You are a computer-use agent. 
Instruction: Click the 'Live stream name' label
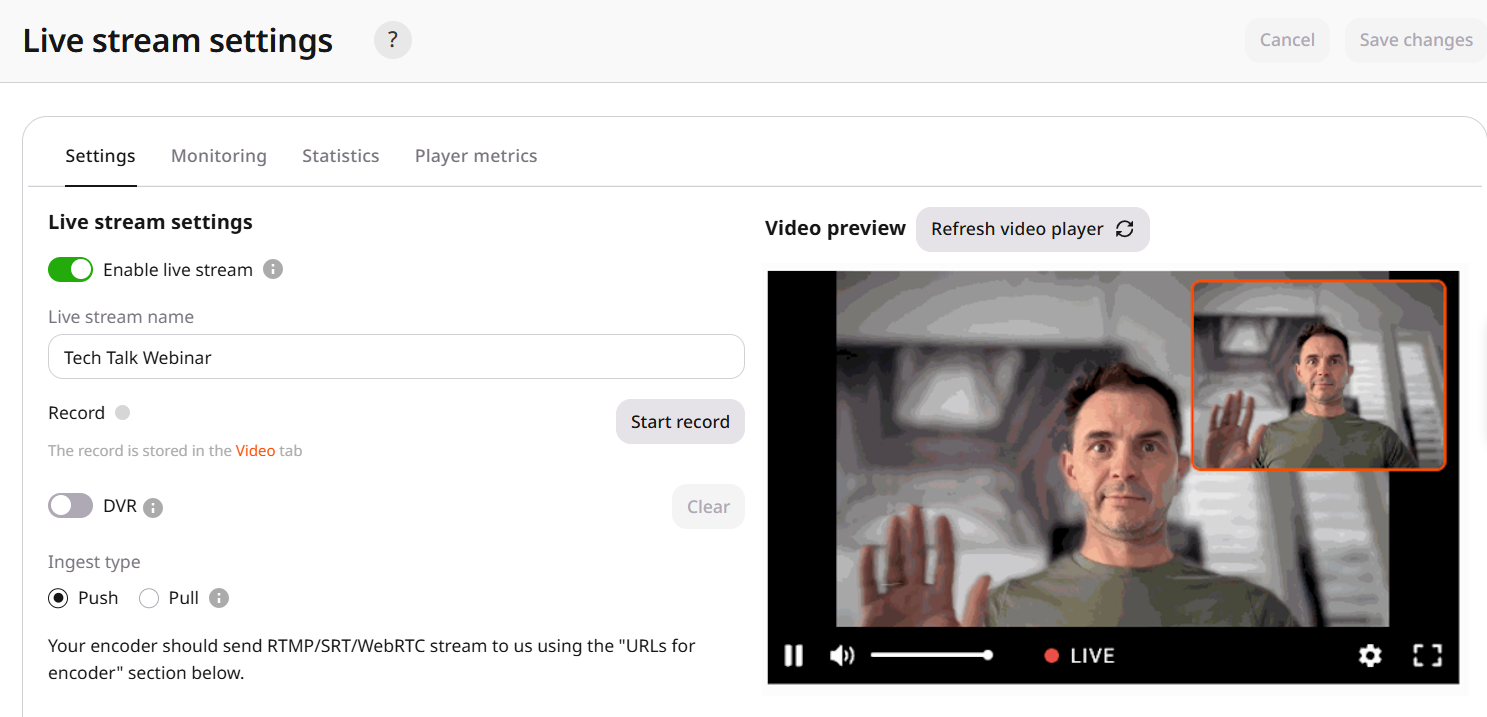(121, 317)
